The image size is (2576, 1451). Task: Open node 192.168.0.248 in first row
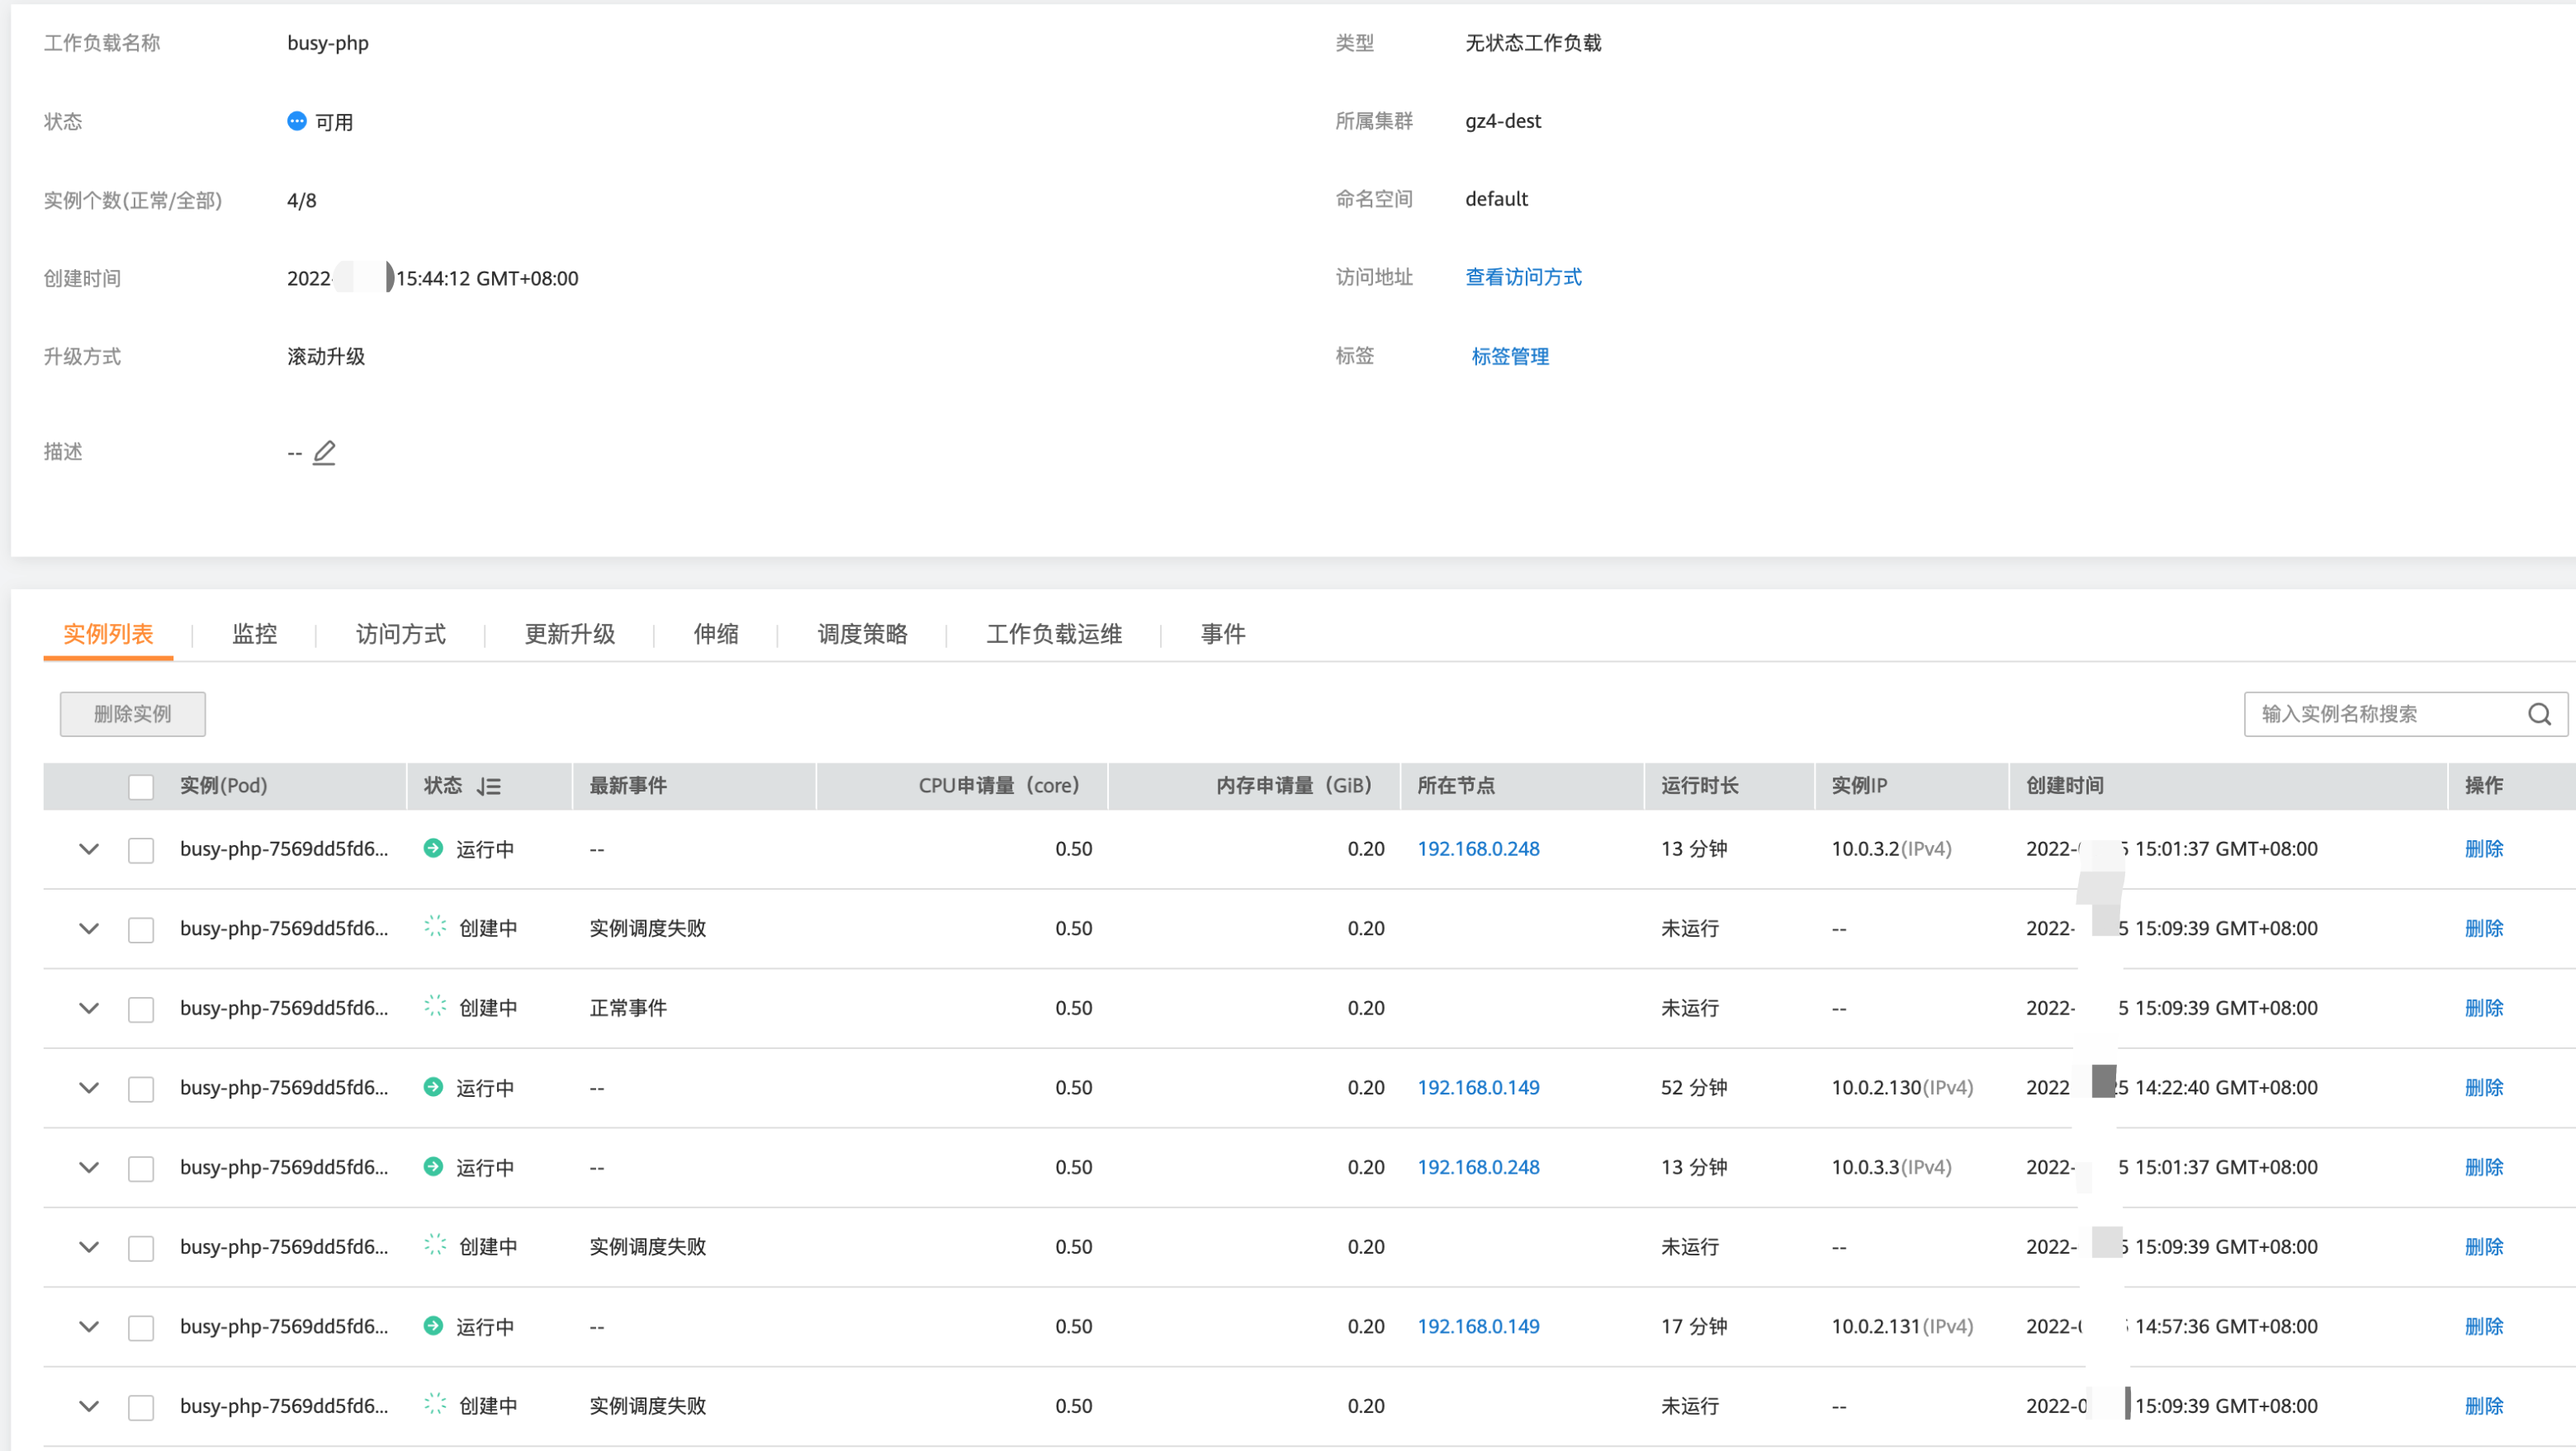[x=1478, y=849]
